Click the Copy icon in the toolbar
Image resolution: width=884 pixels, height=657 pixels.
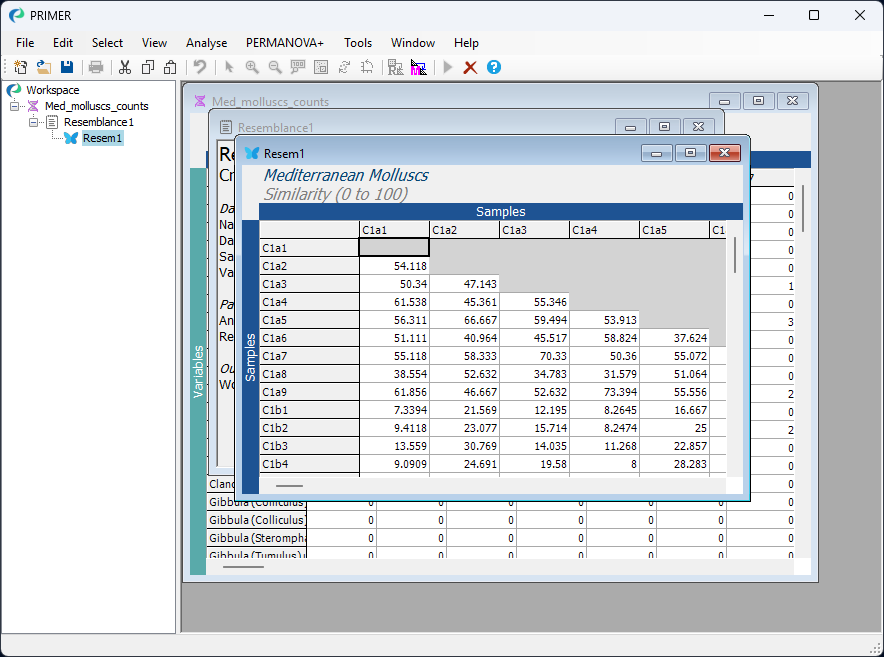148,67
